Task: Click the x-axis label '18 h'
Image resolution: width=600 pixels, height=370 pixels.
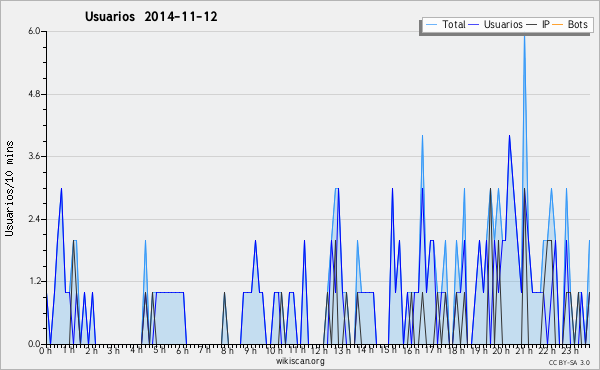Action: click(x=456, y=350)
